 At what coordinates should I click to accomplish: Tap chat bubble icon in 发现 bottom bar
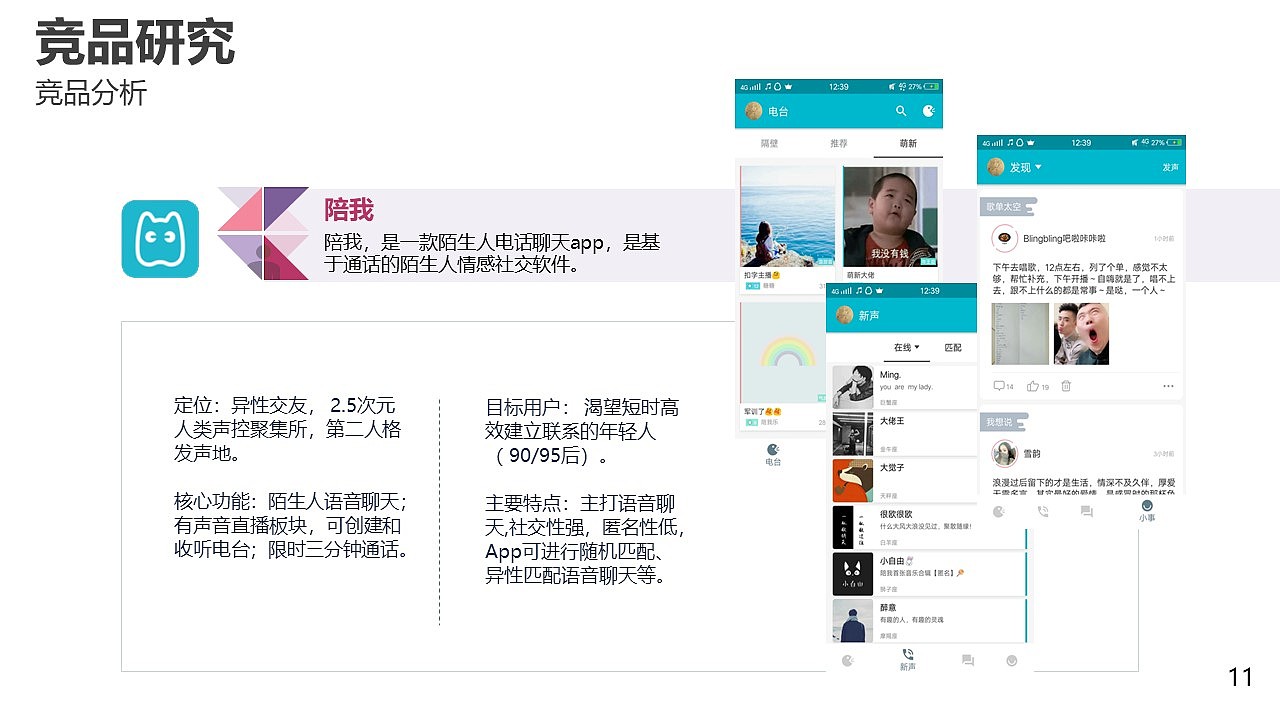(x=1087, y=511)
